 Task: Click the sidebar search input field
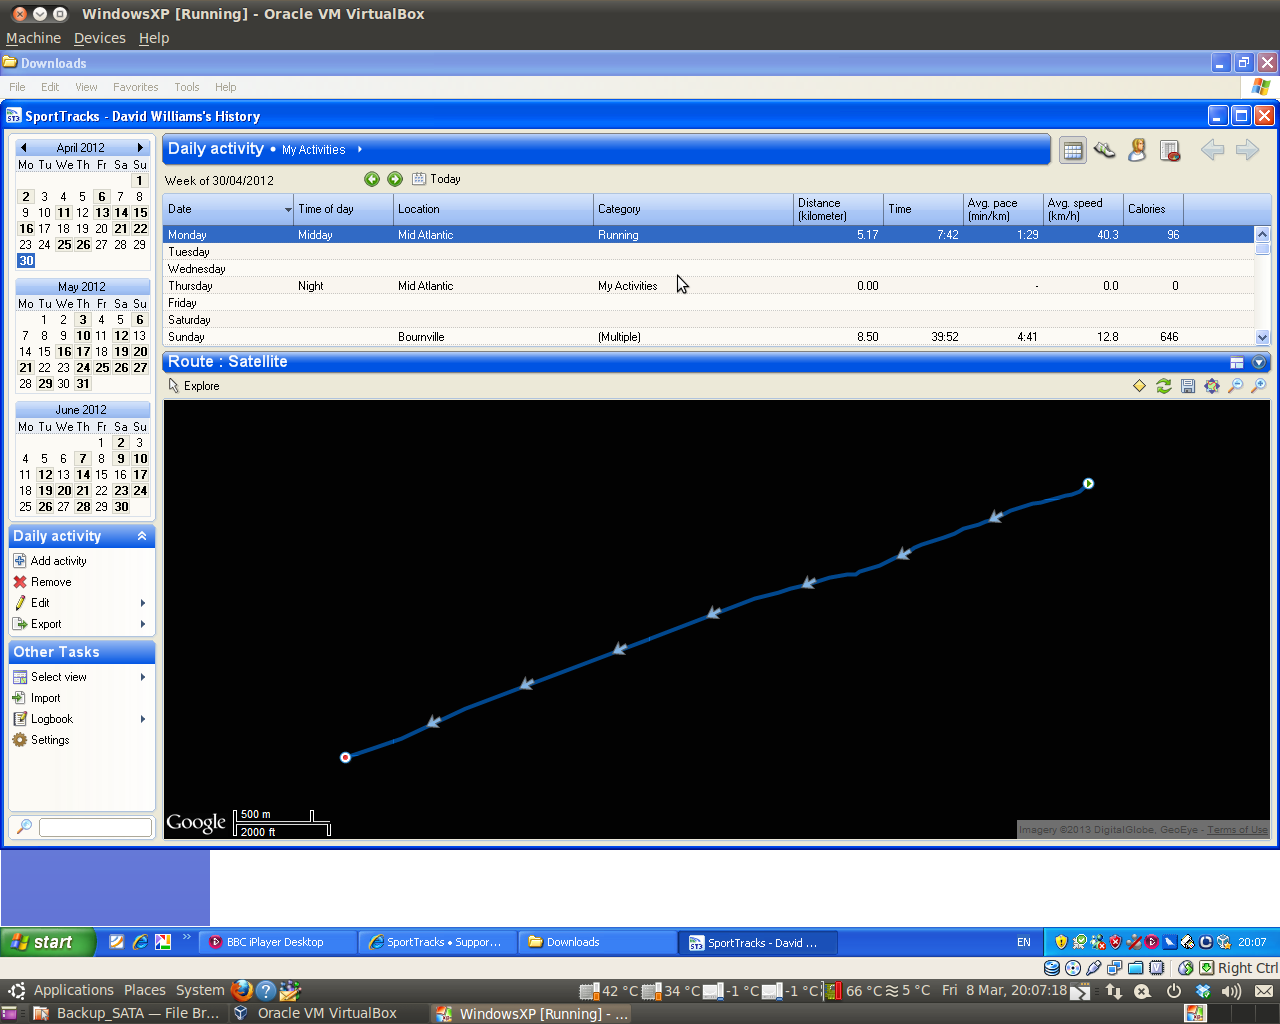[95, 827]
